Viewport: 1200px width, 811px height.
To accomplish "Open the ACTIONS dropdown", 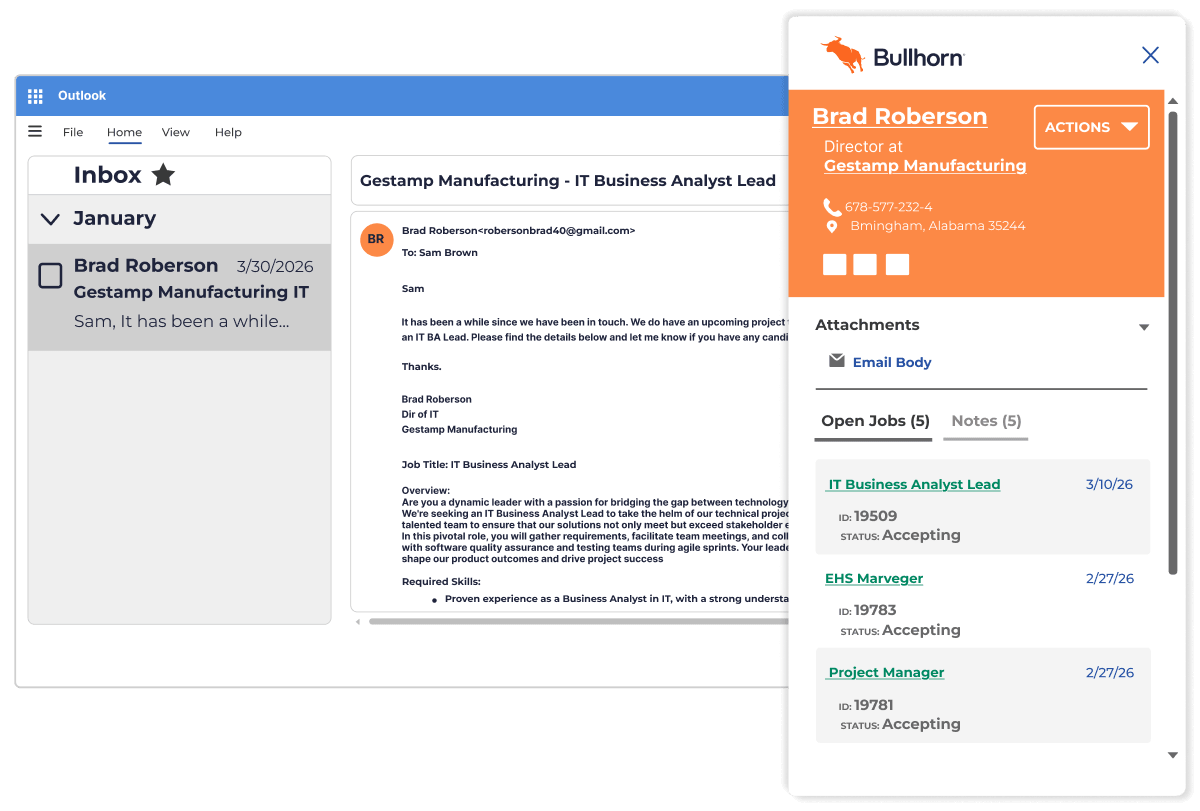I will (1091, 127).
